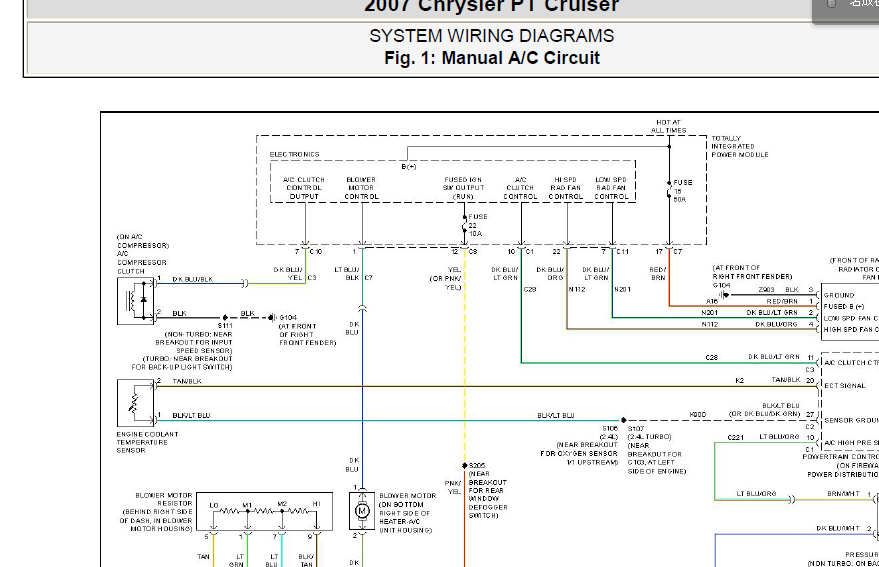Click the 'K900' circuit label

pos(697,414)
